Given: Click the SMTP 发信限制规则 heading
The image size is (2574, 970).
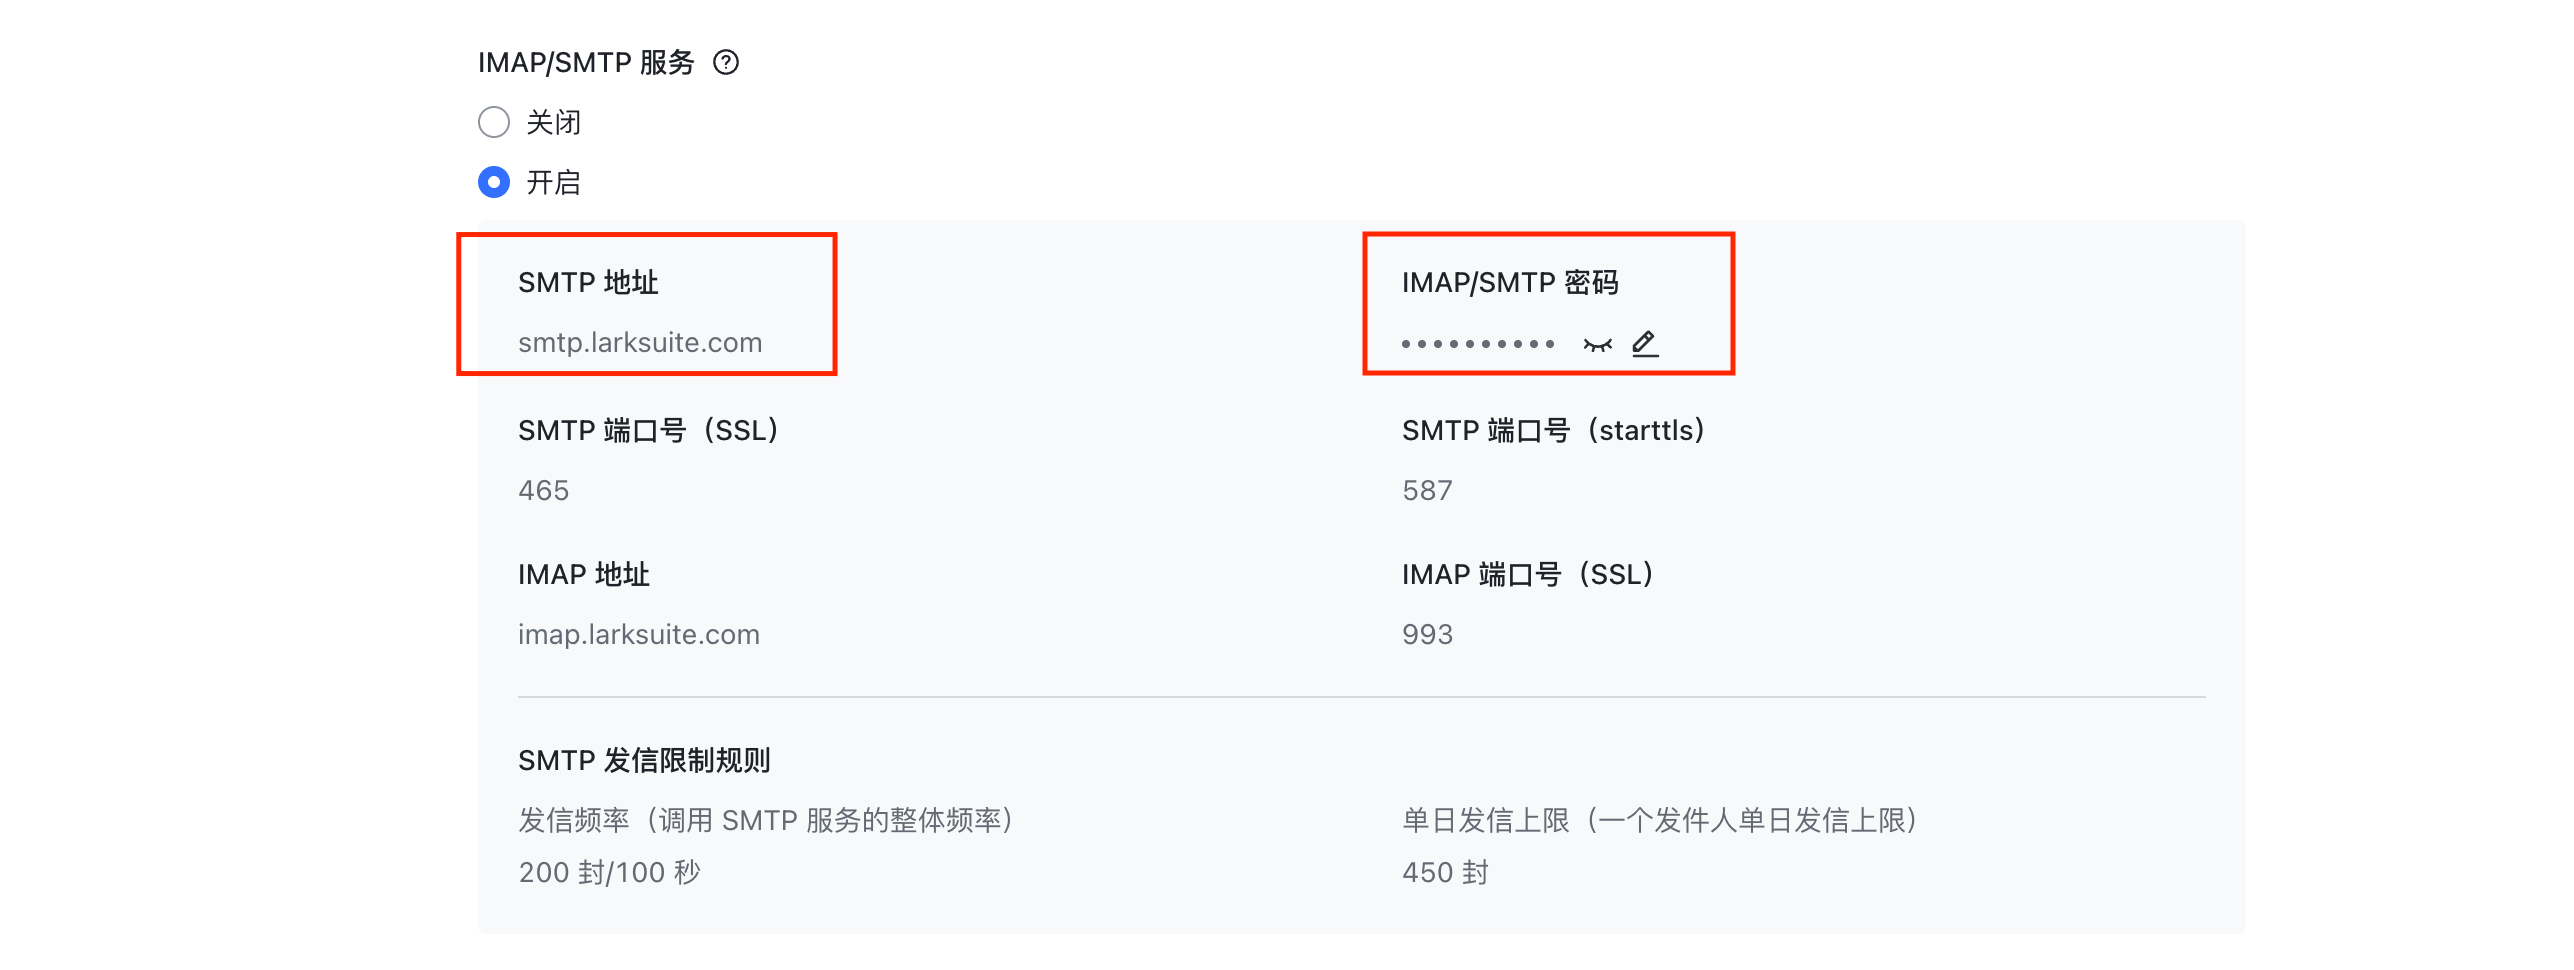Looking at the screenshot, I should click(x=644, y=761).
